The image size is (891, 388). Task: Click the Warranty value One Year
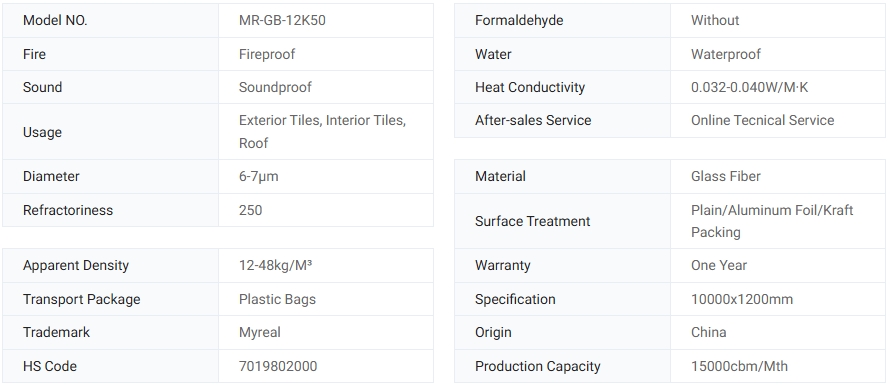tap(719, 265)
